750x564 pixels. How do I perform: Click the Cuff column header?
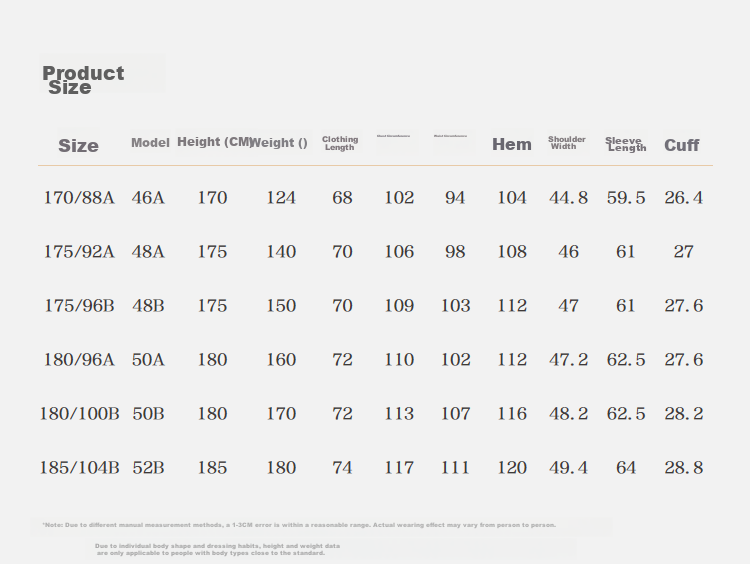pyautogui.click(x=682, y=145)
